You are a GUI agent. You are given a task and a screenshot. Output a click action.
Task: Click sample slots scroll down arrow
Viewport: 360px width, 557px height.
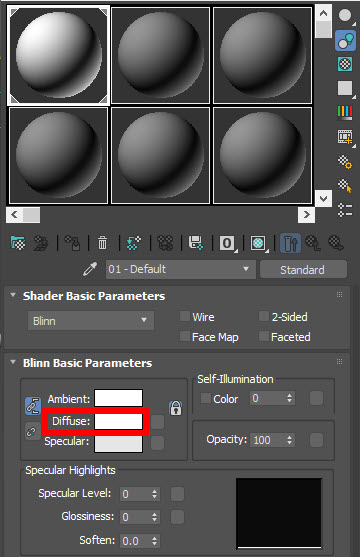pos(323,198)
